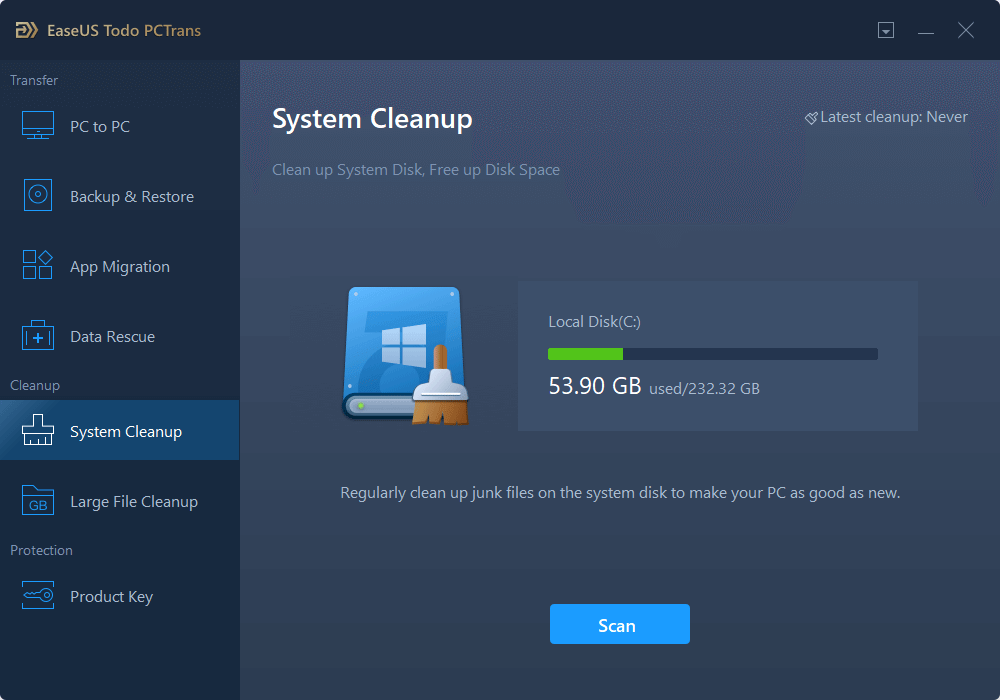Click the Data Rescue medkit icon
Screen dimensions: 1000x700
[x=38, y=335]
